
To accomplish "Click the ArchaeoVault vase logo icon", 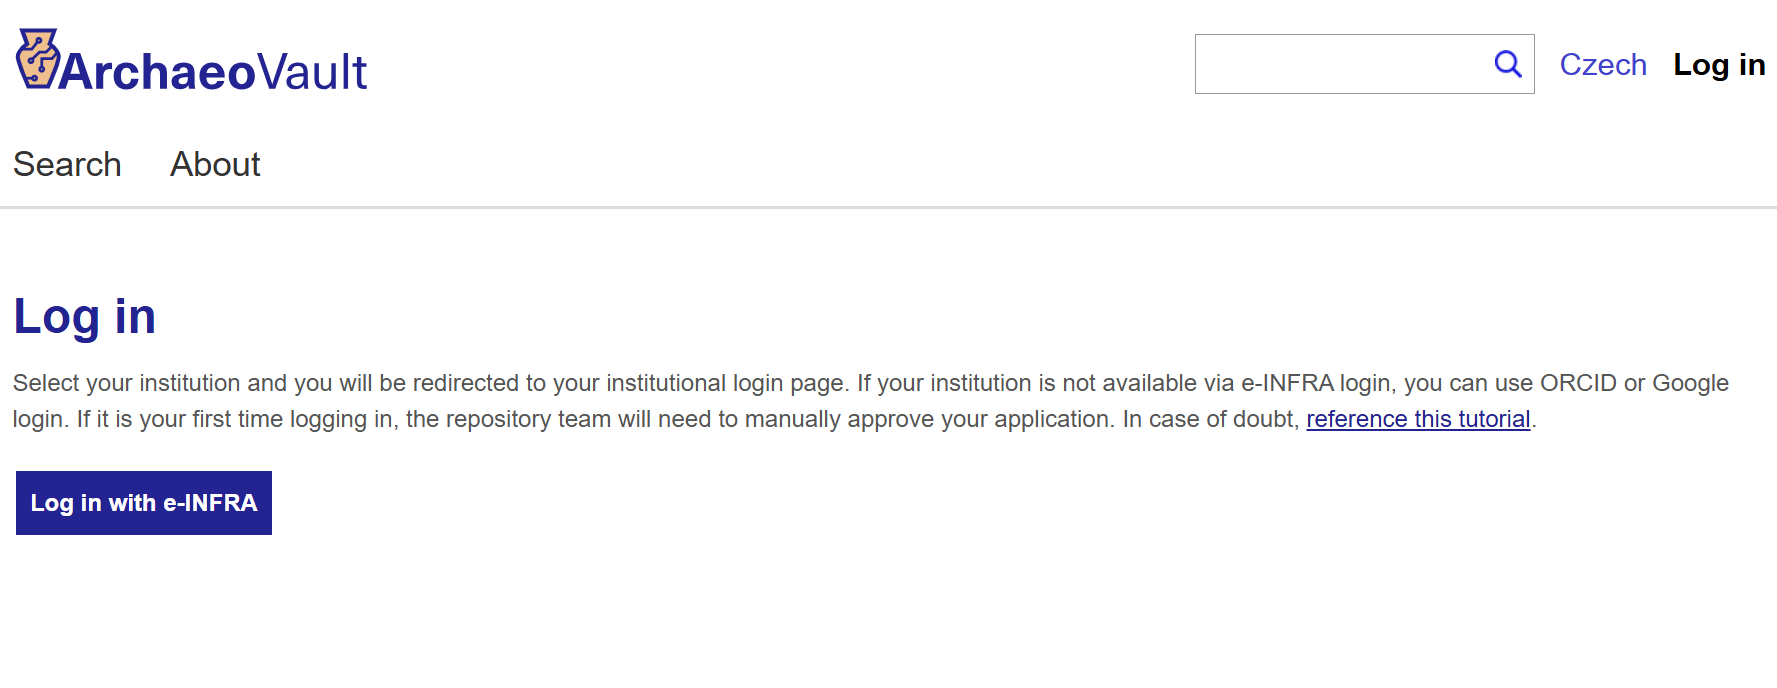I will [38, 59].
